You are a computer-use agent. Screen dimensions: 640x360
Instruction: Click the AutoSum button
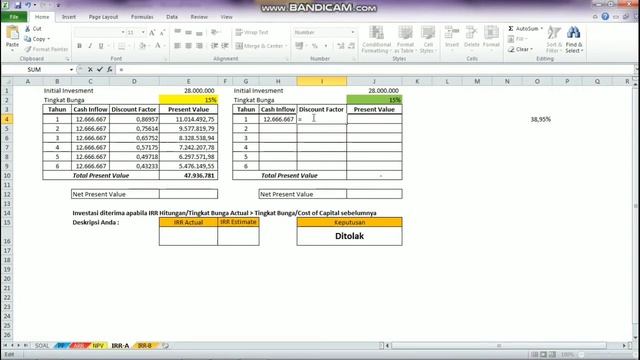click(523, 29)
